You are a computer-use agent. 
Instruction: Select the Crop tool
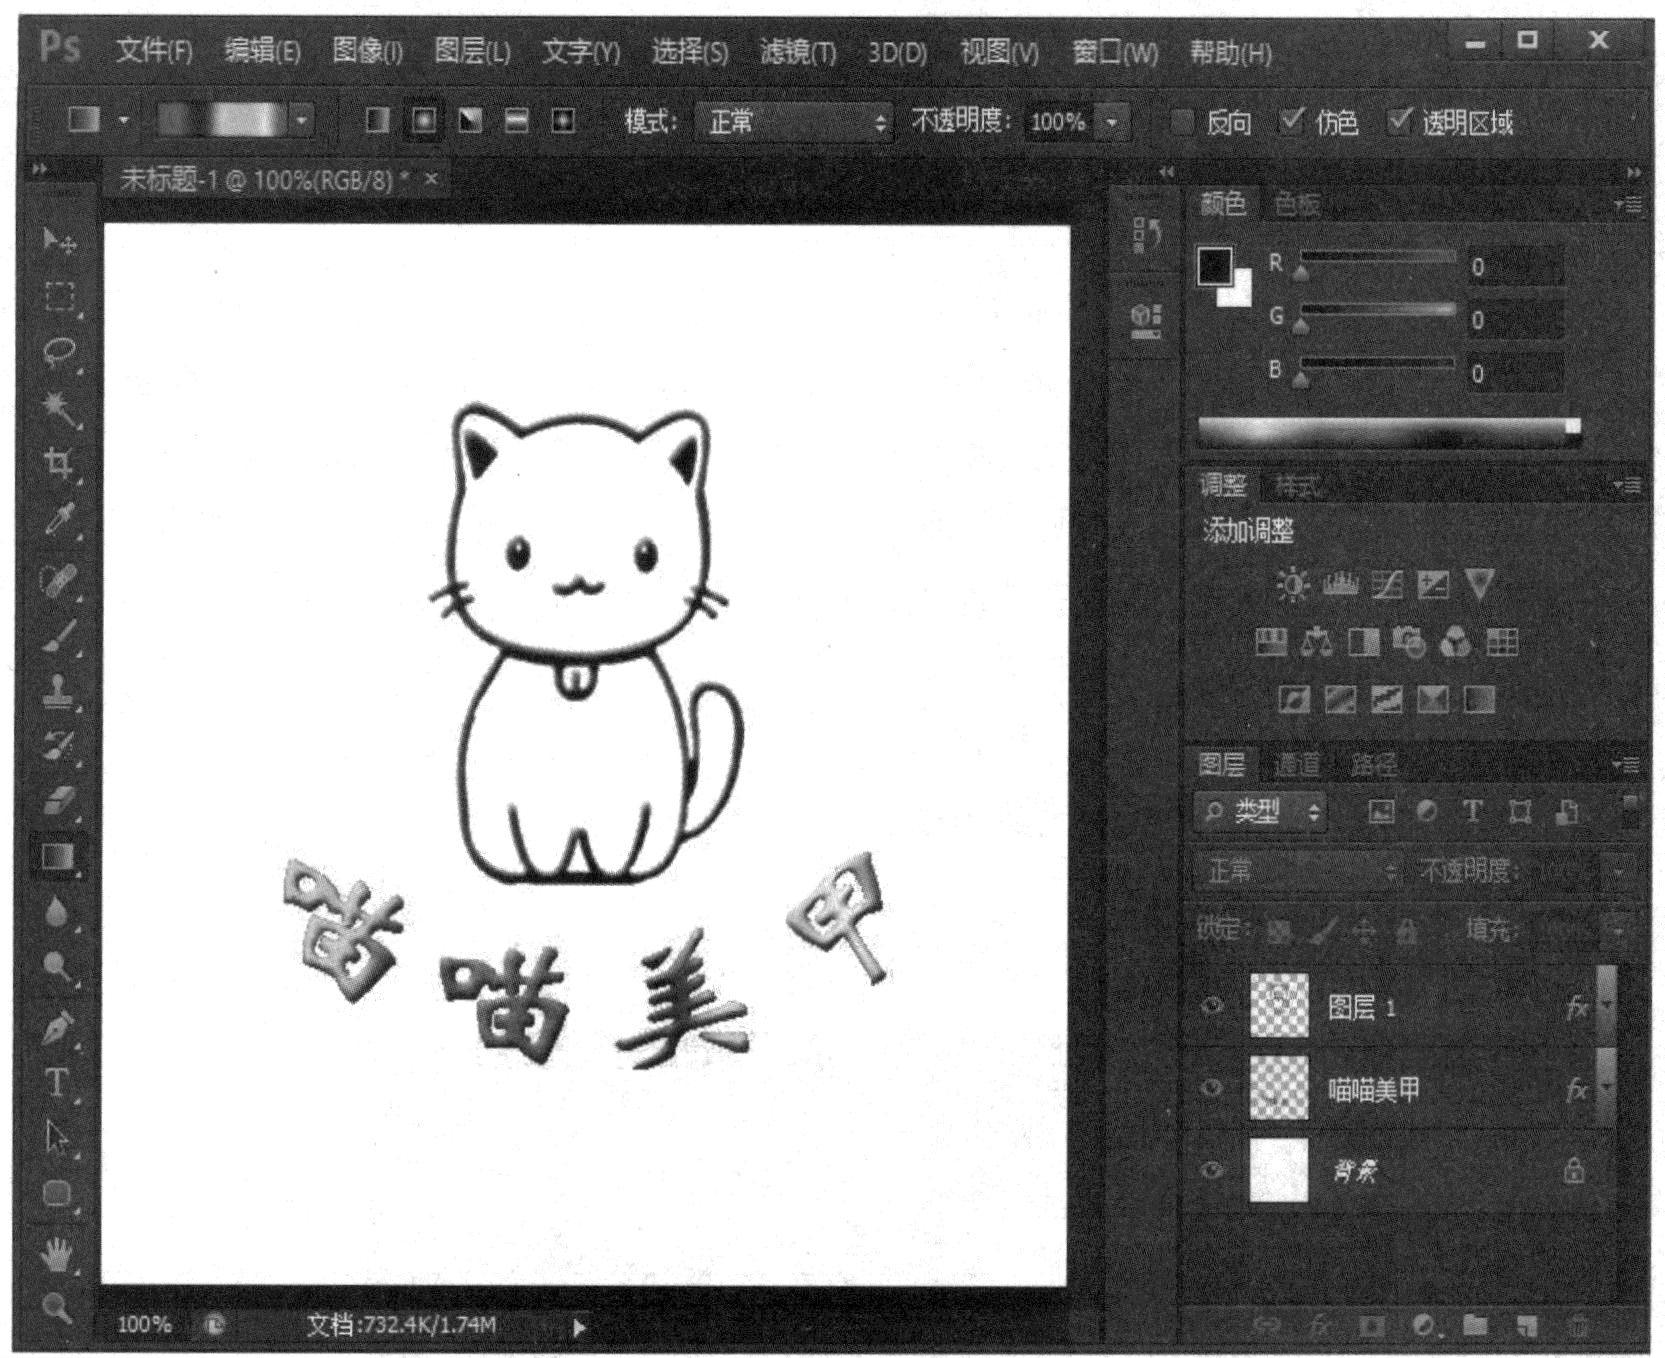59,462
